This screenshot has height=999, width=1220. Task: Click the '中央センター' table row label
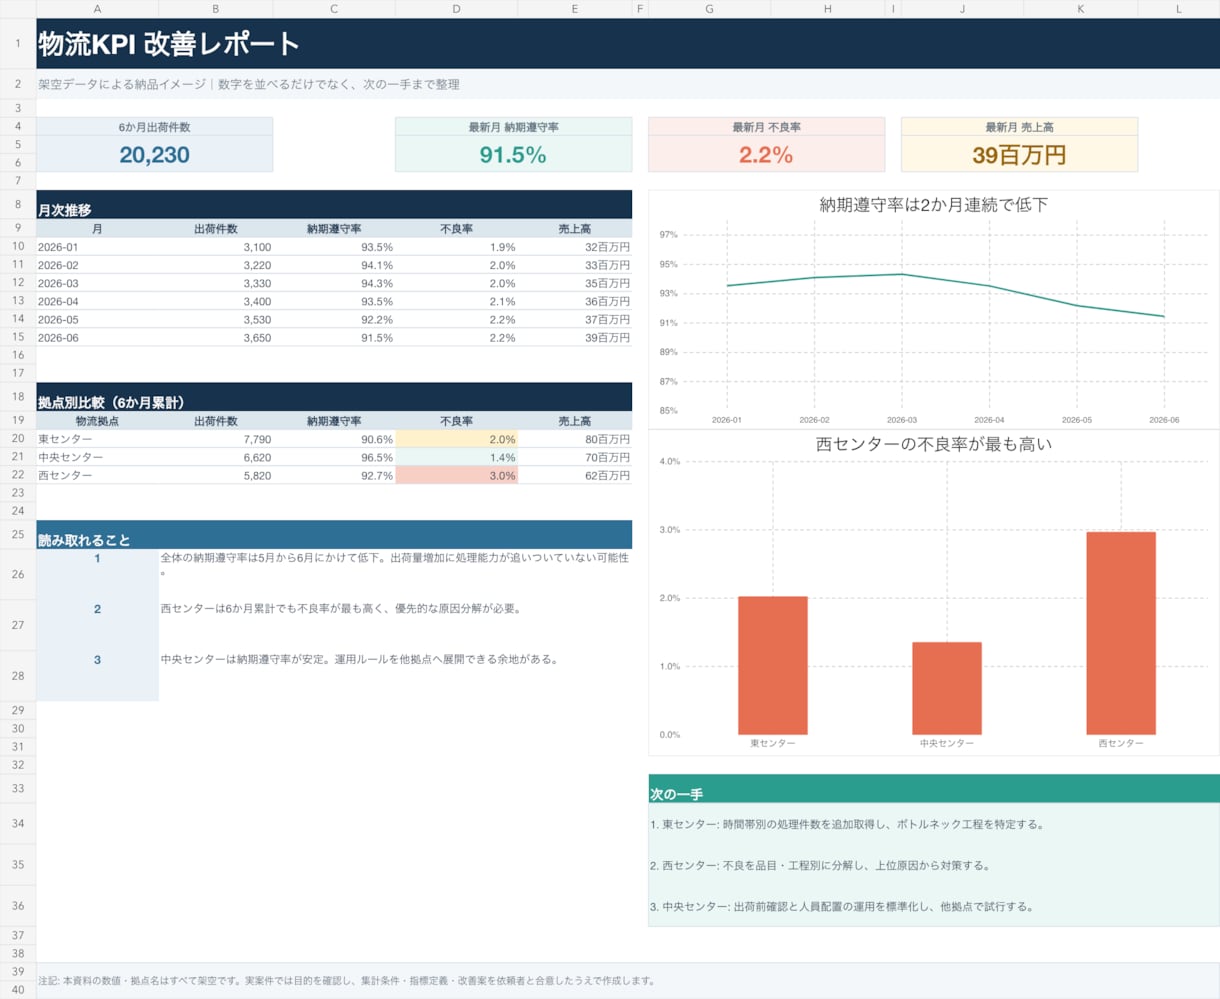point(97,457)
